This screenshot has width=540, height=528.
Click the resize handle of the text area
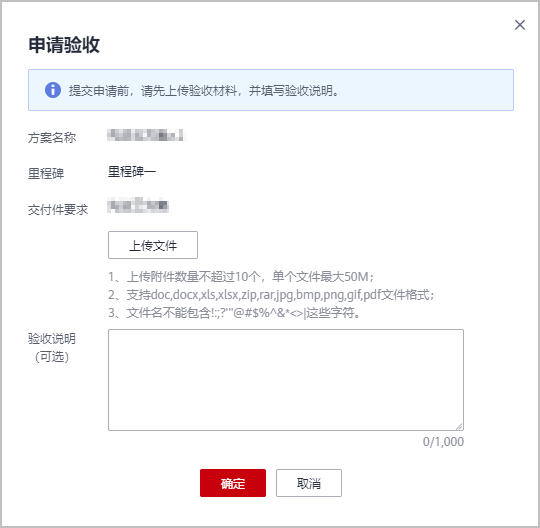459,427
